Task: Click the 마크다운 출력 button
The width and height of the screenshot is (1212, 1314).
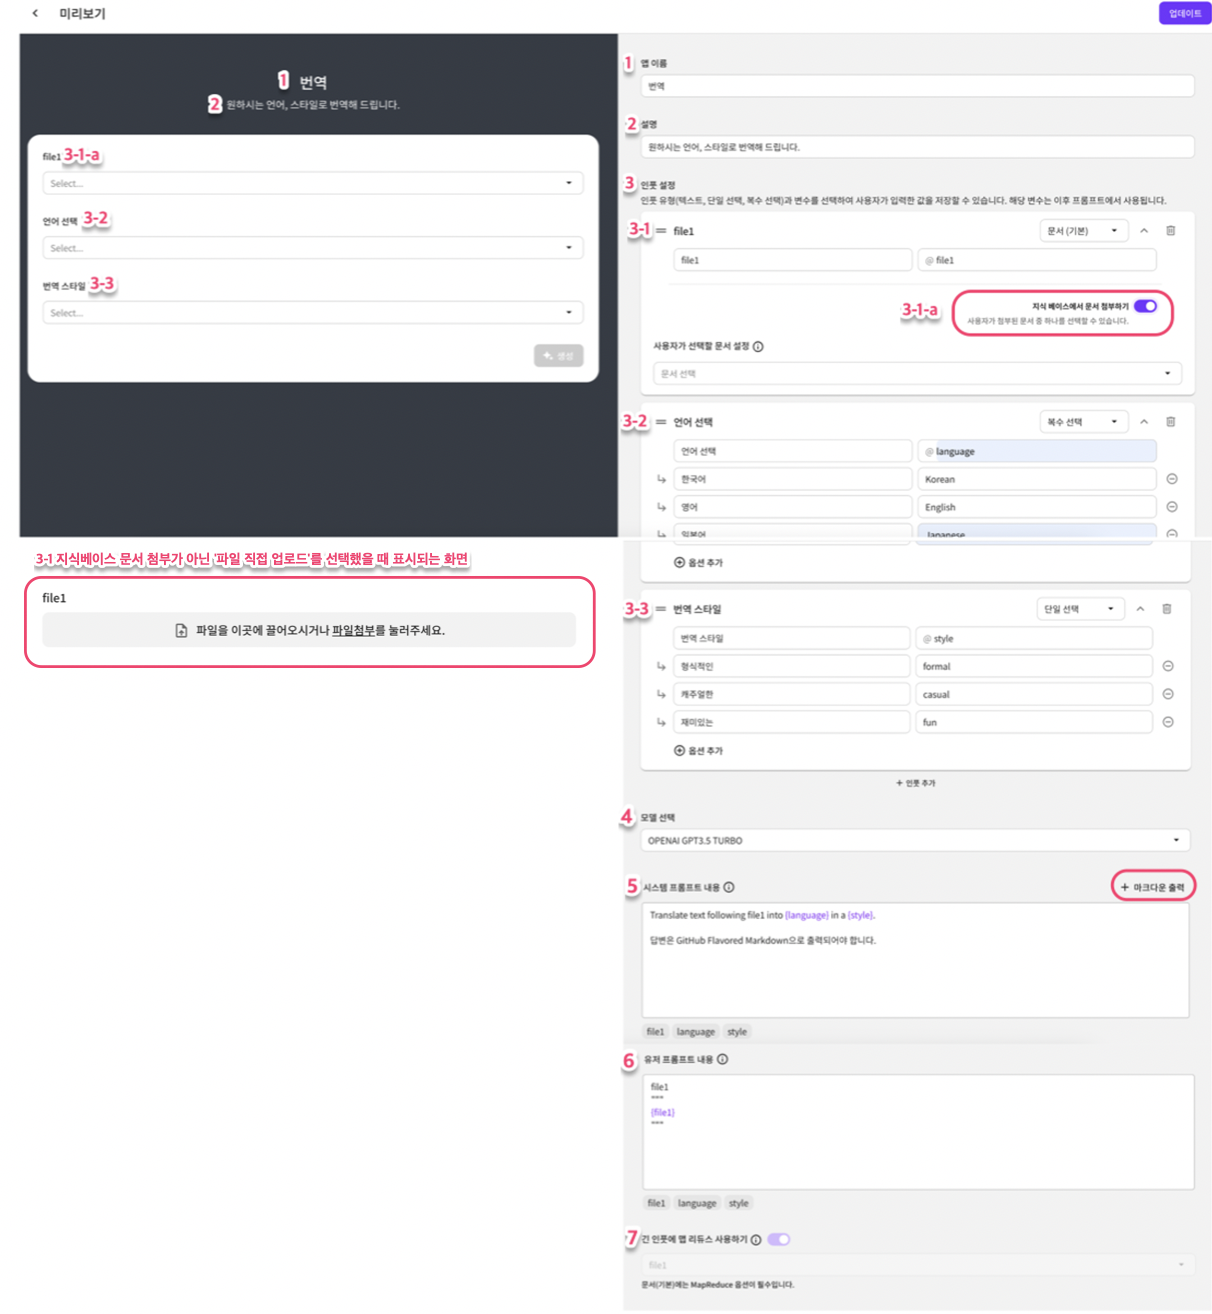Action: [1153, 887]
